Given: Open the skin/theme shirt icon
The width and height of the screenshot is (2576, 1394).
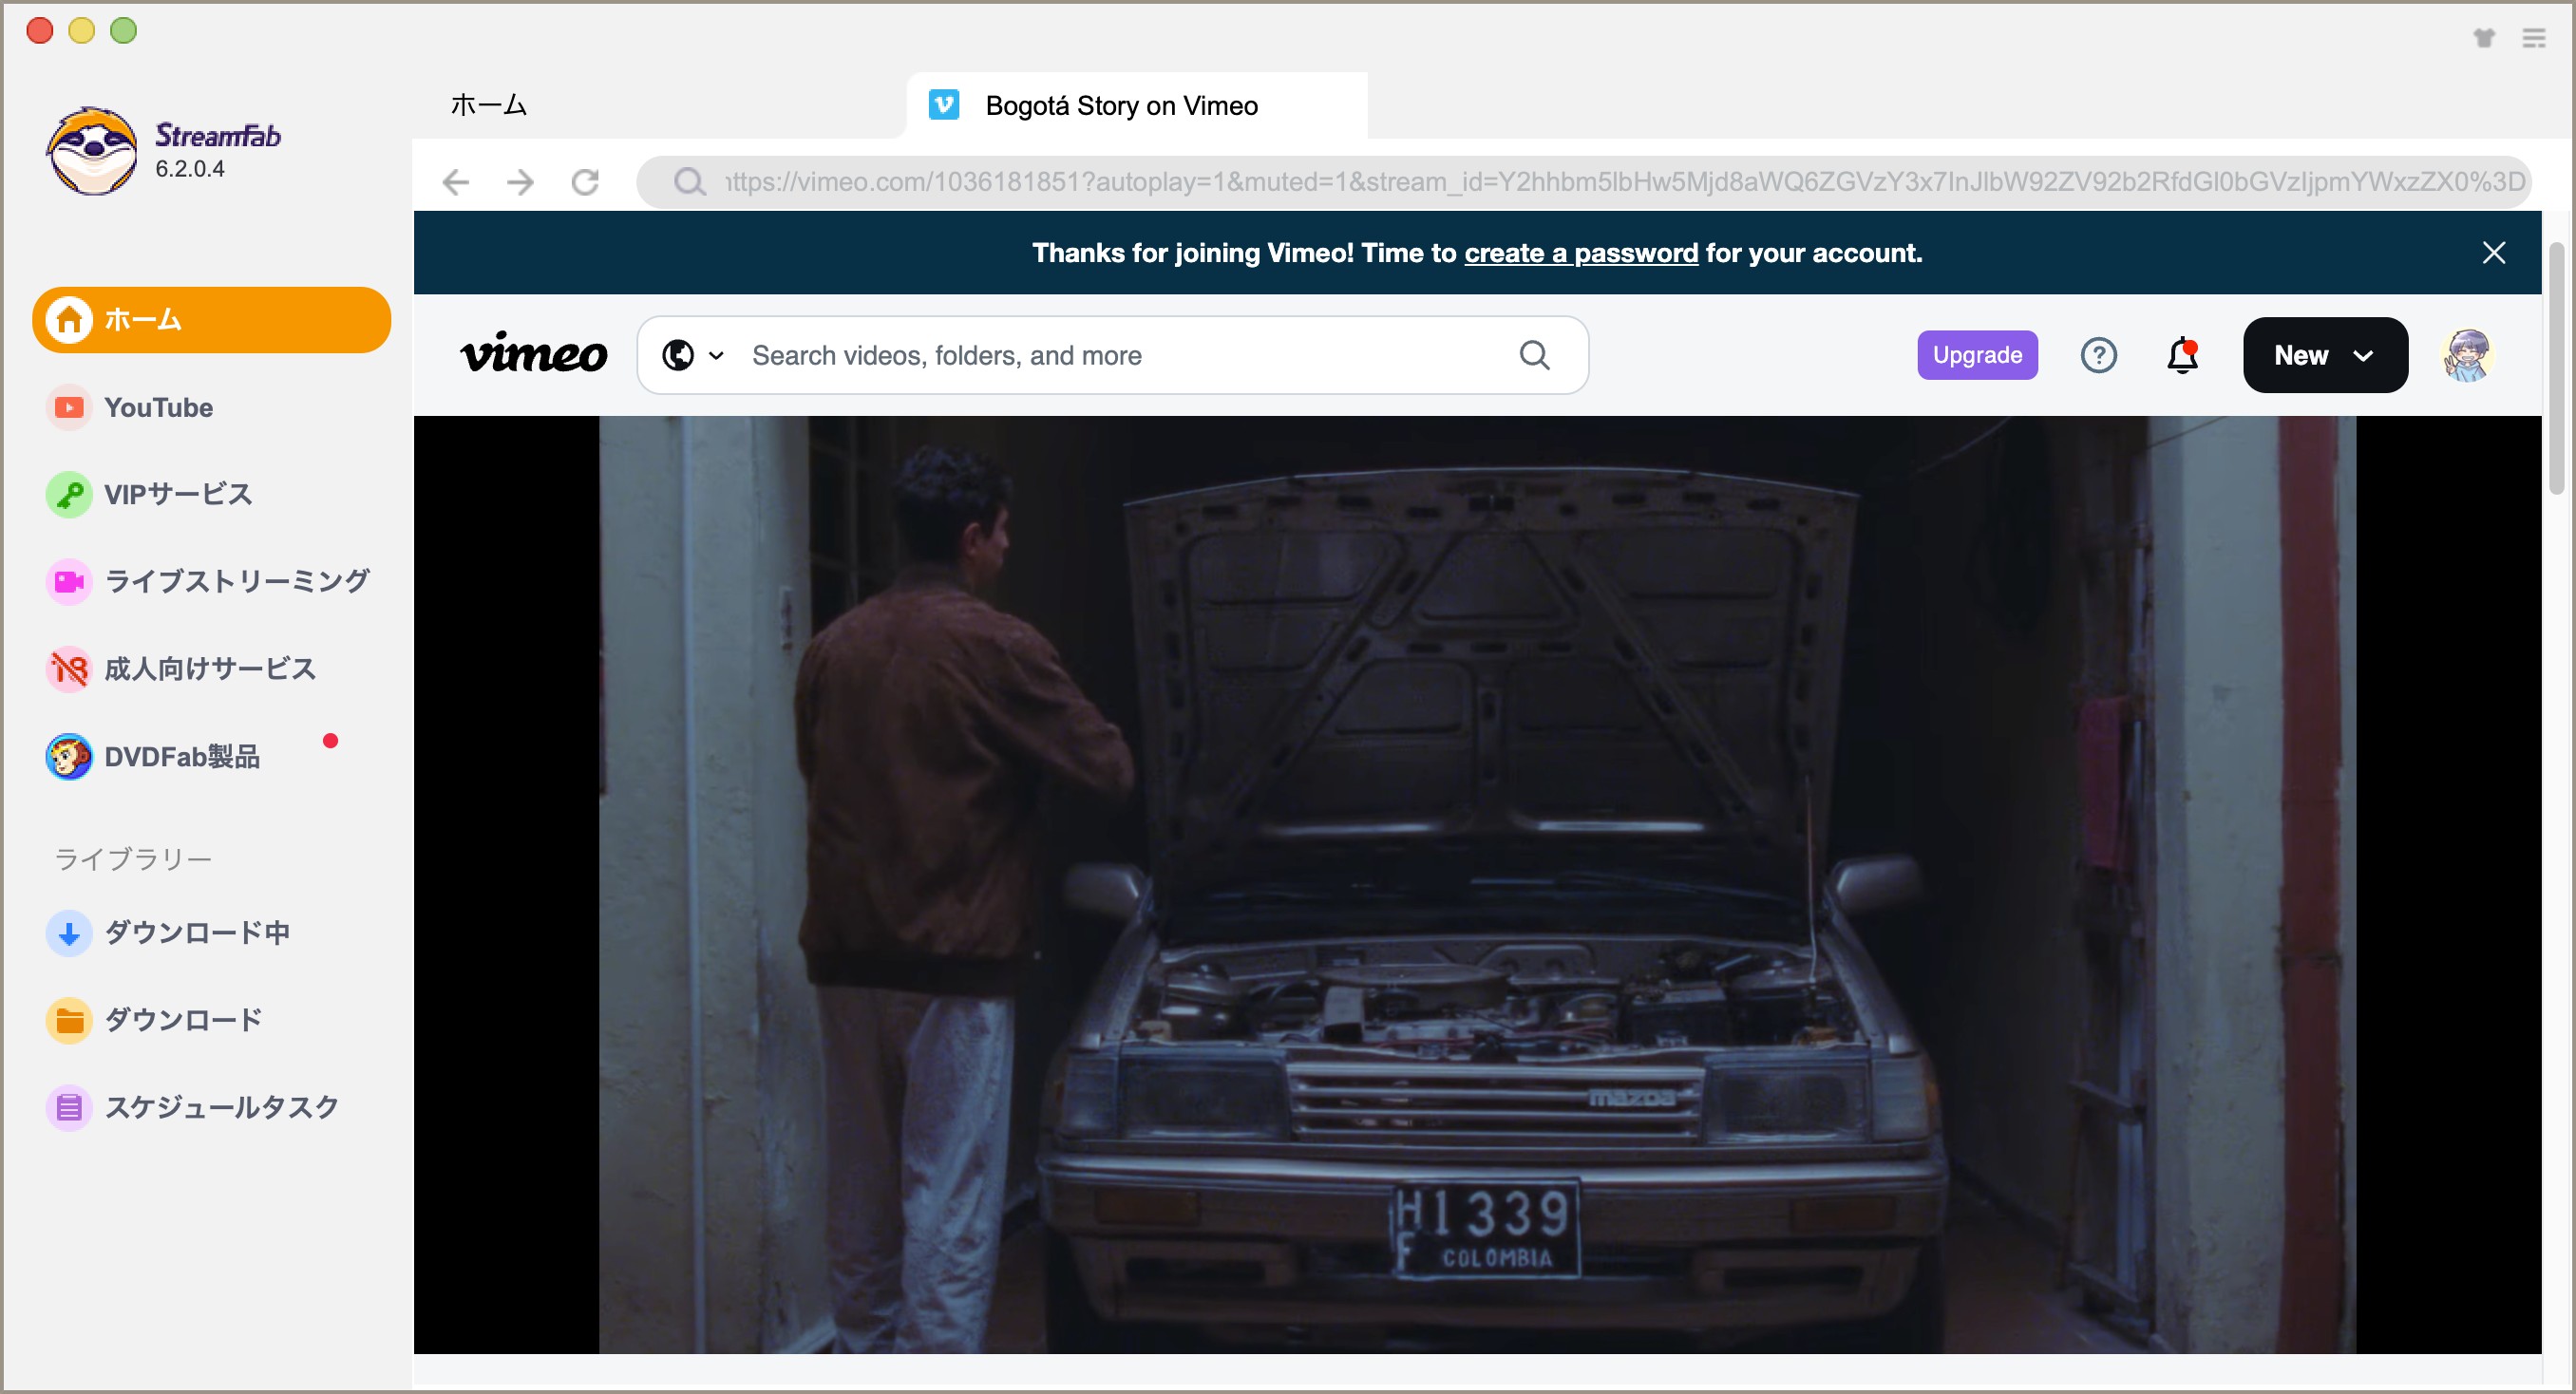Looking at the screenshot, I should point(2483,38).
